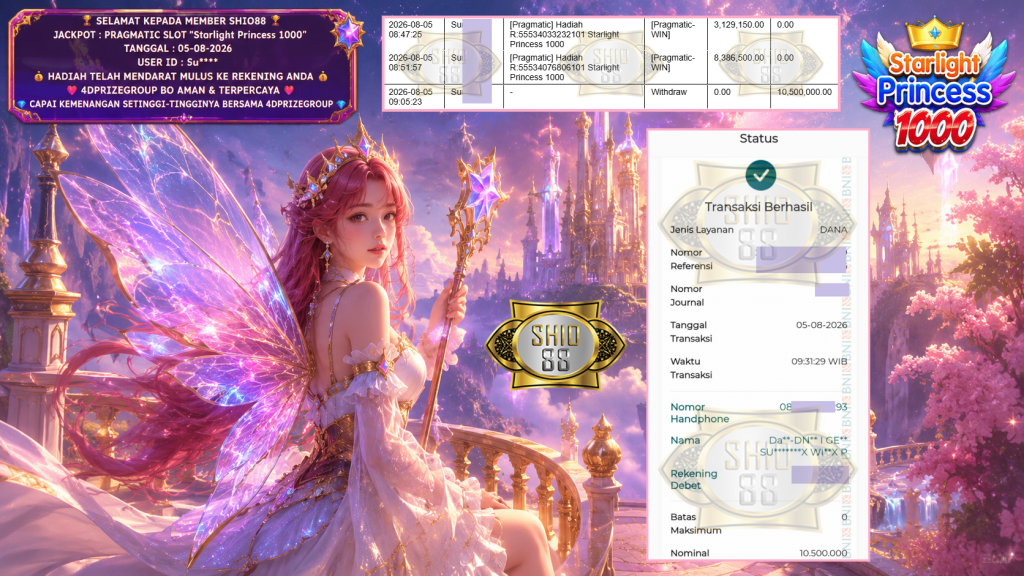
Task: Click the '10,500,000.00' withdraw amount cell
Action: [805, 92]
